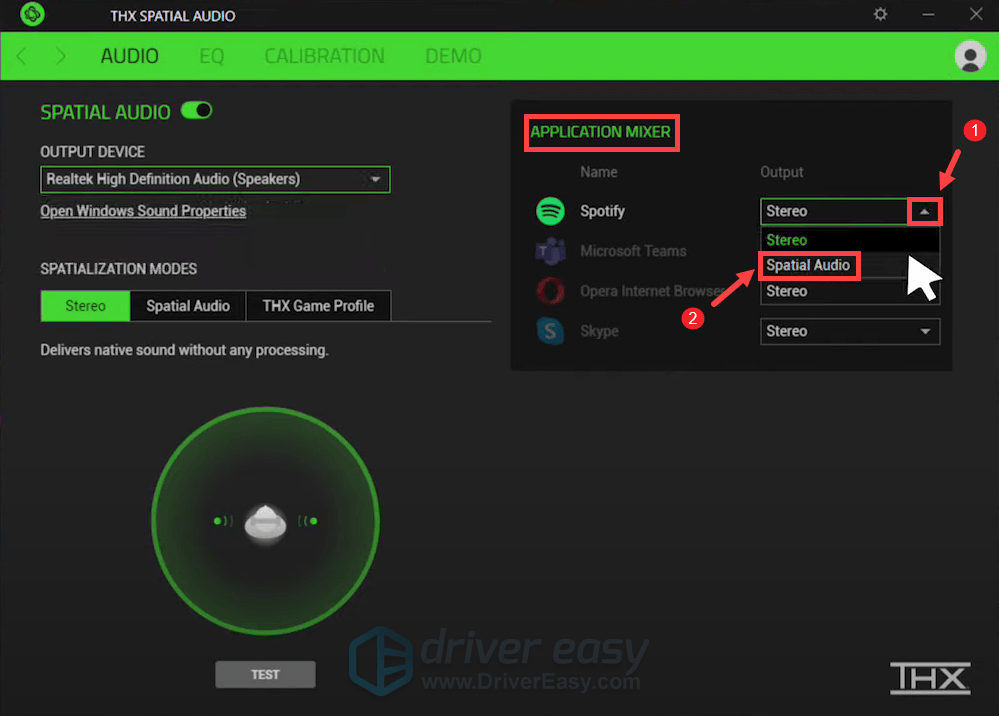Select the THX Game Profile mode

tap(318, 305)
